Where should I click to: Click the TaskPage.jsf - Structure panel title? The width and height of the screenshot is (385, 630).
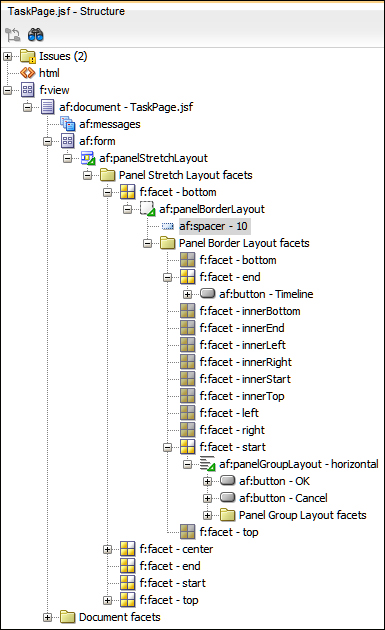pyautogui.click(x=66, y=11)
